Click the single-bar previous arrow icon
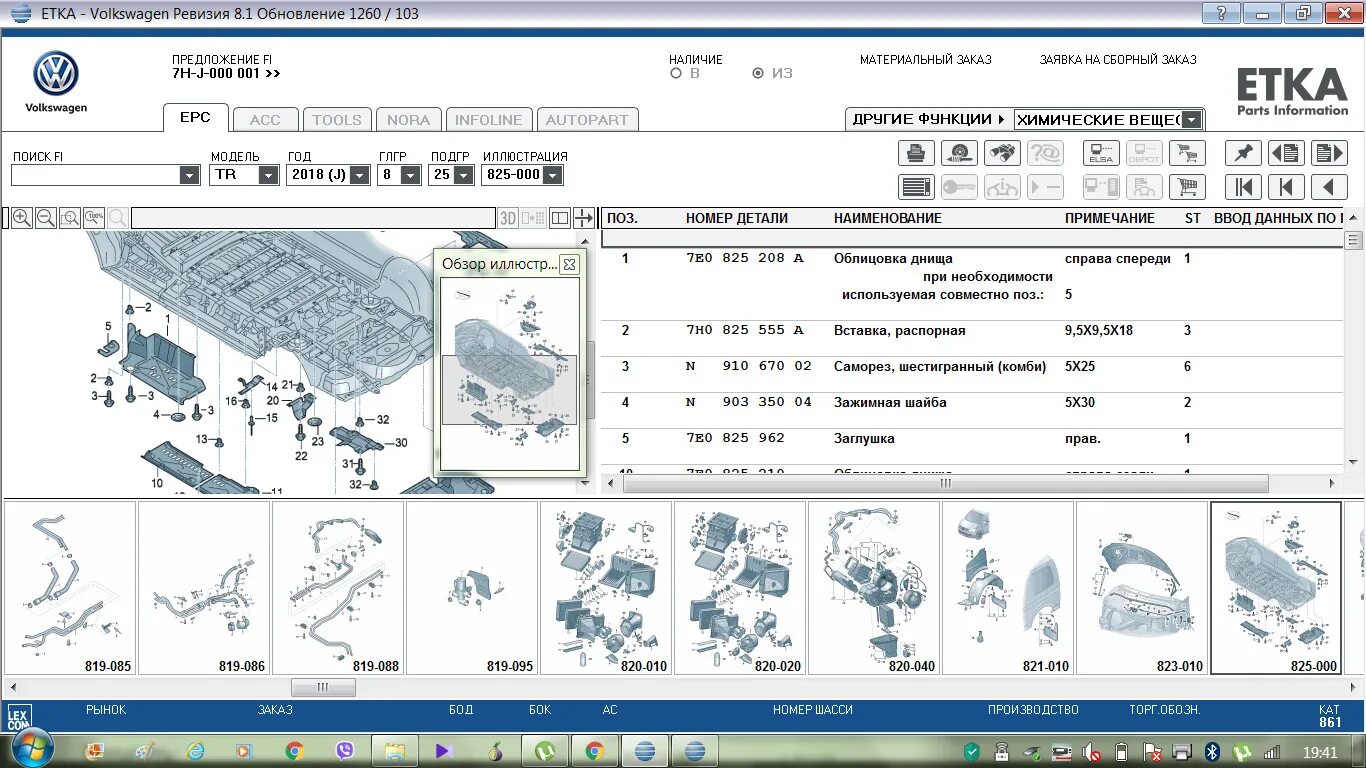1366x768 pixels. tap(1286, 187)
